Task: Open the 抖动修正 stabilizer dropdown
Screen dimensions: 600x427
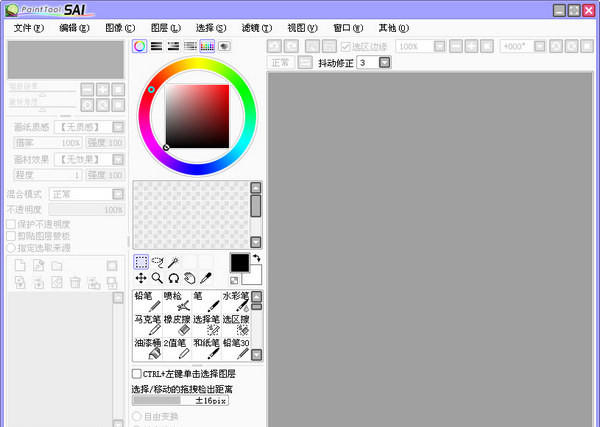Action: tap(384, 63)
